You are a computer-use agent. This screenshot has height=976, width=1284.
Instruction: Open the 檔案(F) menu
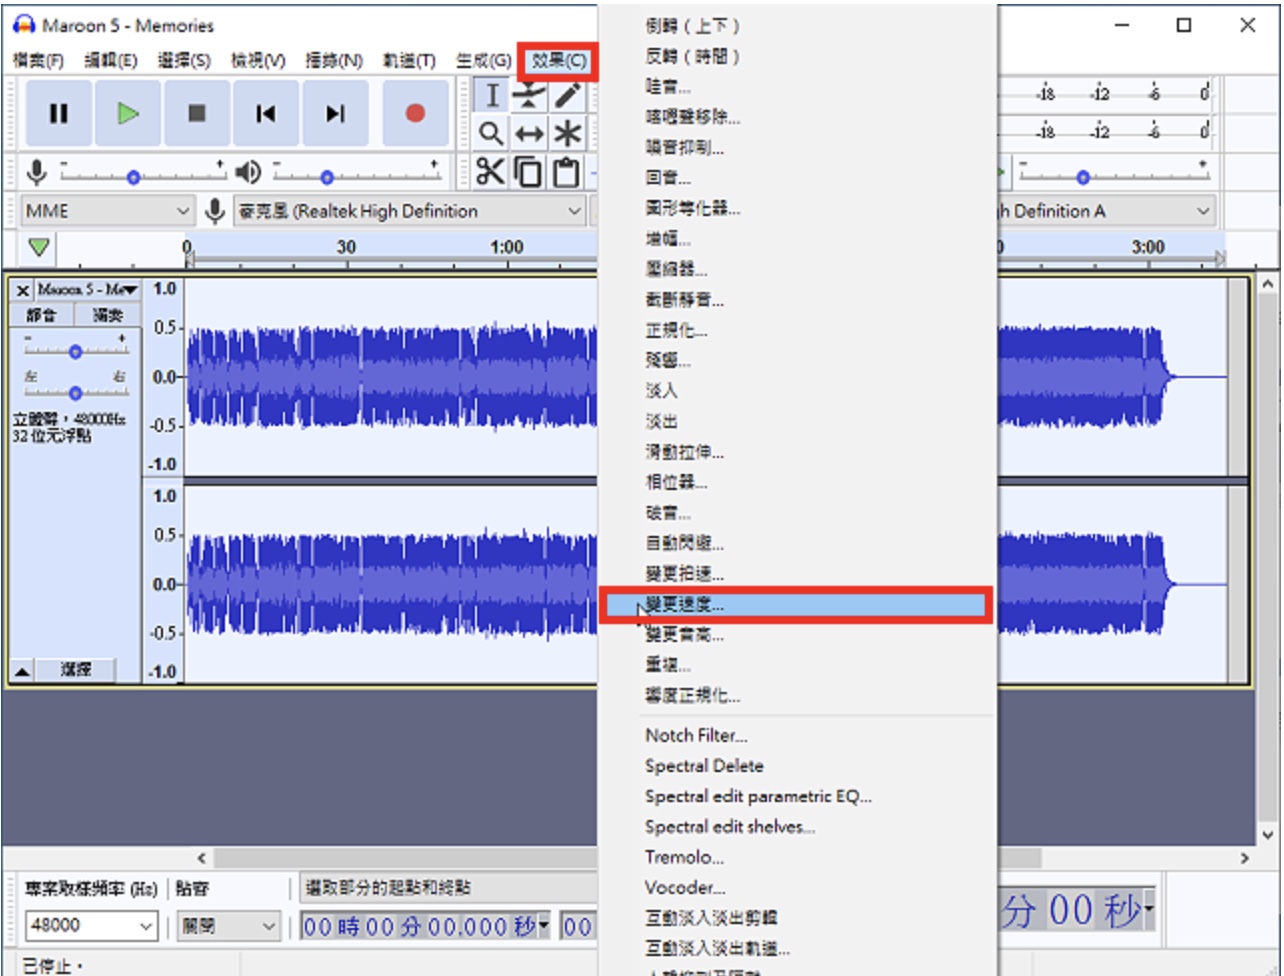coord(39,61)
